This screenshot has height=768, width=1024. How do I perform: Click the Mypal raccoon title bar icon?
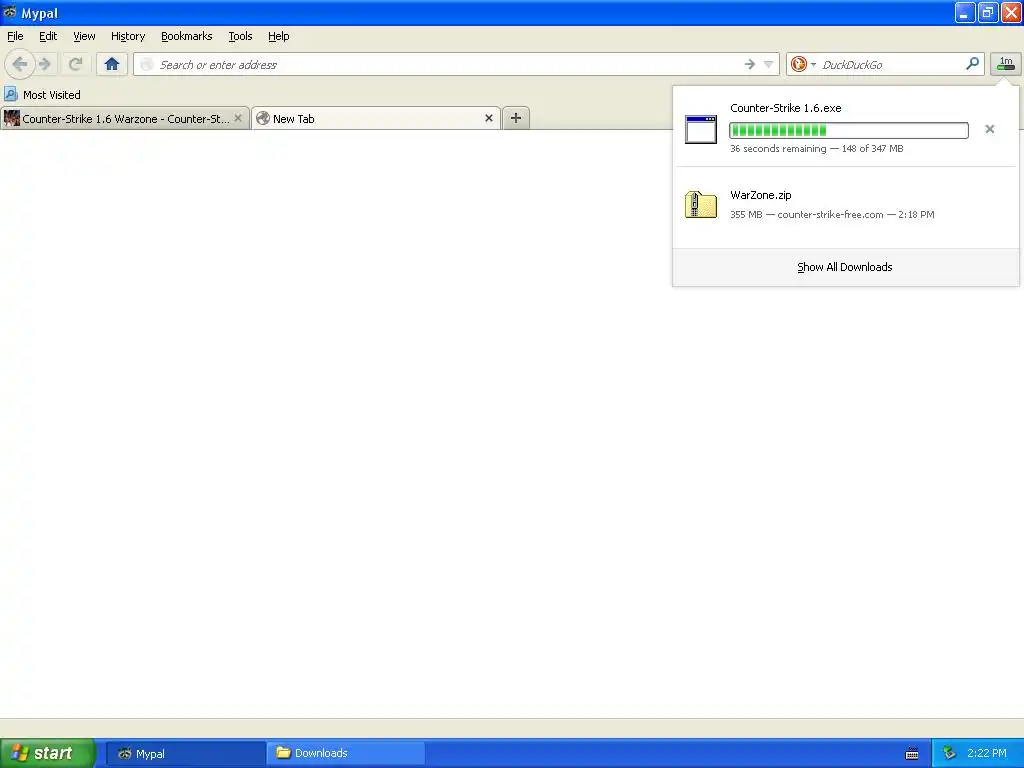click(x=10, y=12)
